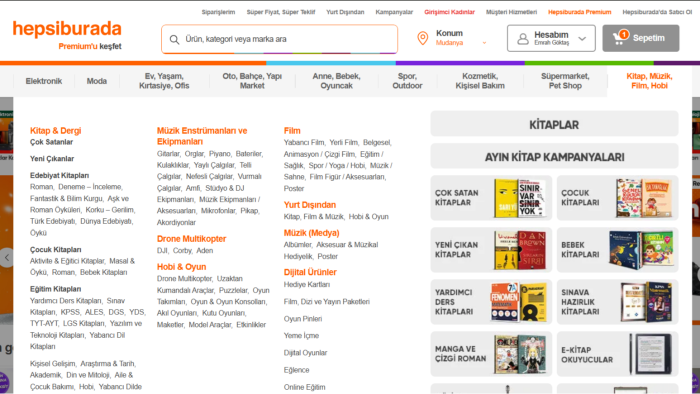Open Hepsiburada Premium top link
This screenshot has height=394, width=700.
pos(579,12)
